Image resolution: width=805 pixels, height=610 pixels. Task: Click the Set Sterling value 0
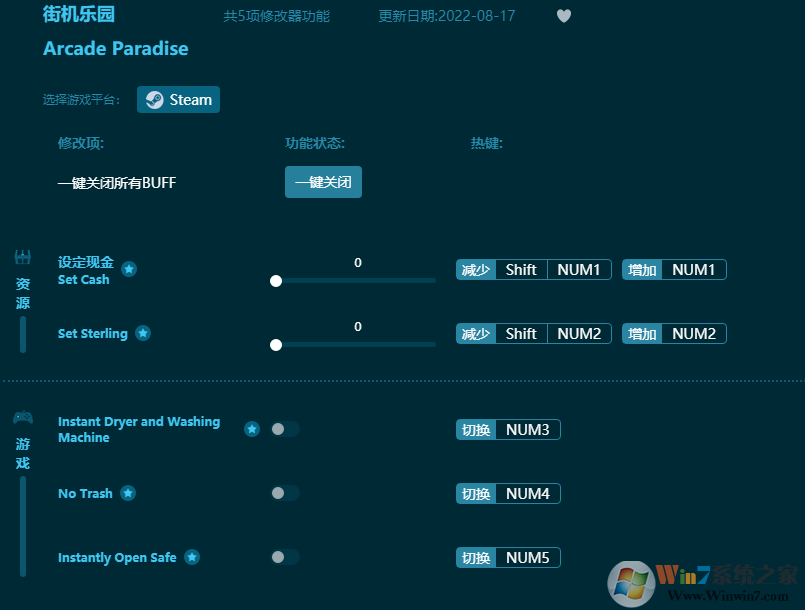(358, 327)
